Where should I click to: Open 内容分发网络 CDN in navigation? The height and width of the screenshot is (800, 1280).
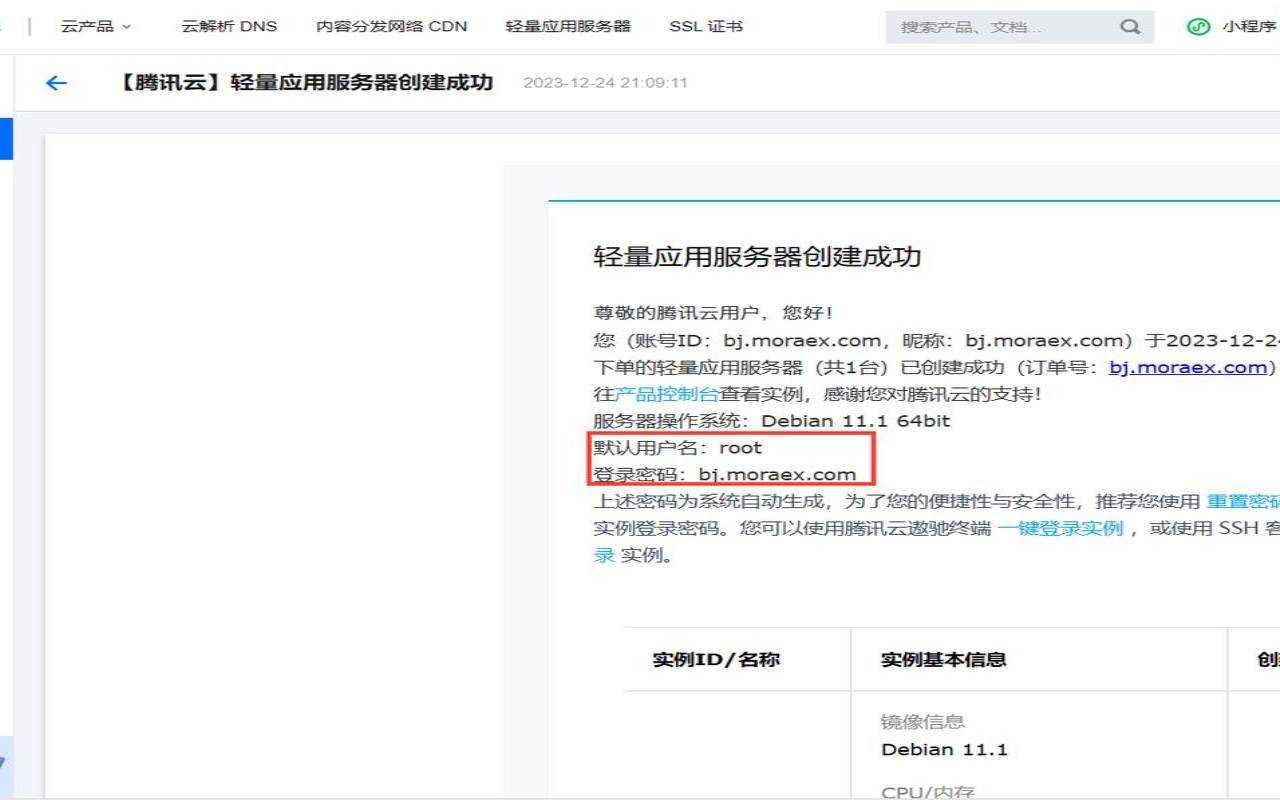[392, 27]
